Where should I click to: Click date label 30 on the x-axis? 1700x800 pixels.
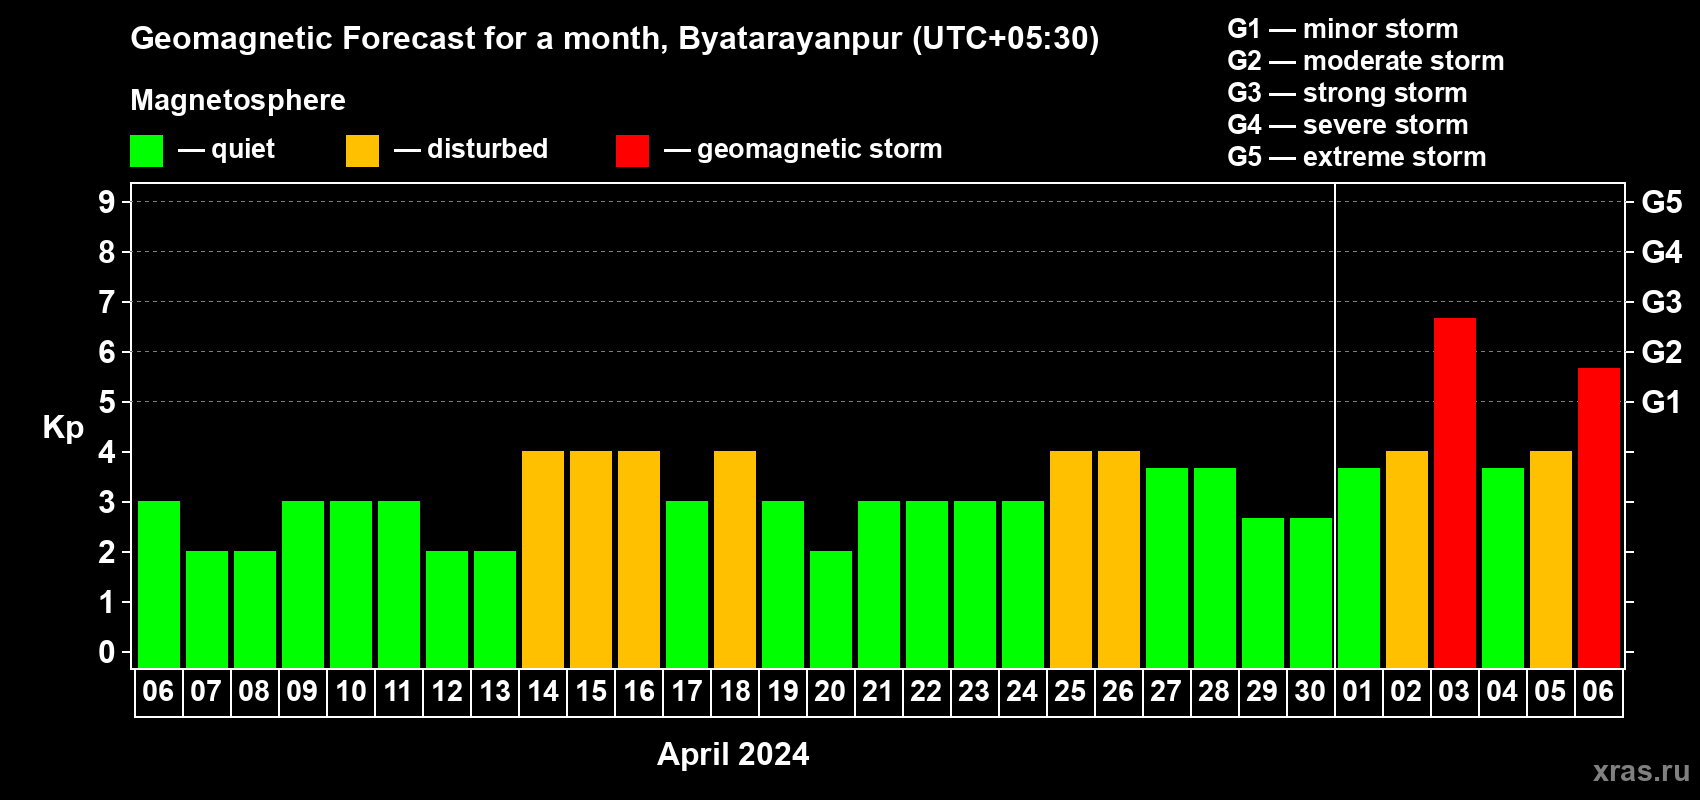(1310, 692)
